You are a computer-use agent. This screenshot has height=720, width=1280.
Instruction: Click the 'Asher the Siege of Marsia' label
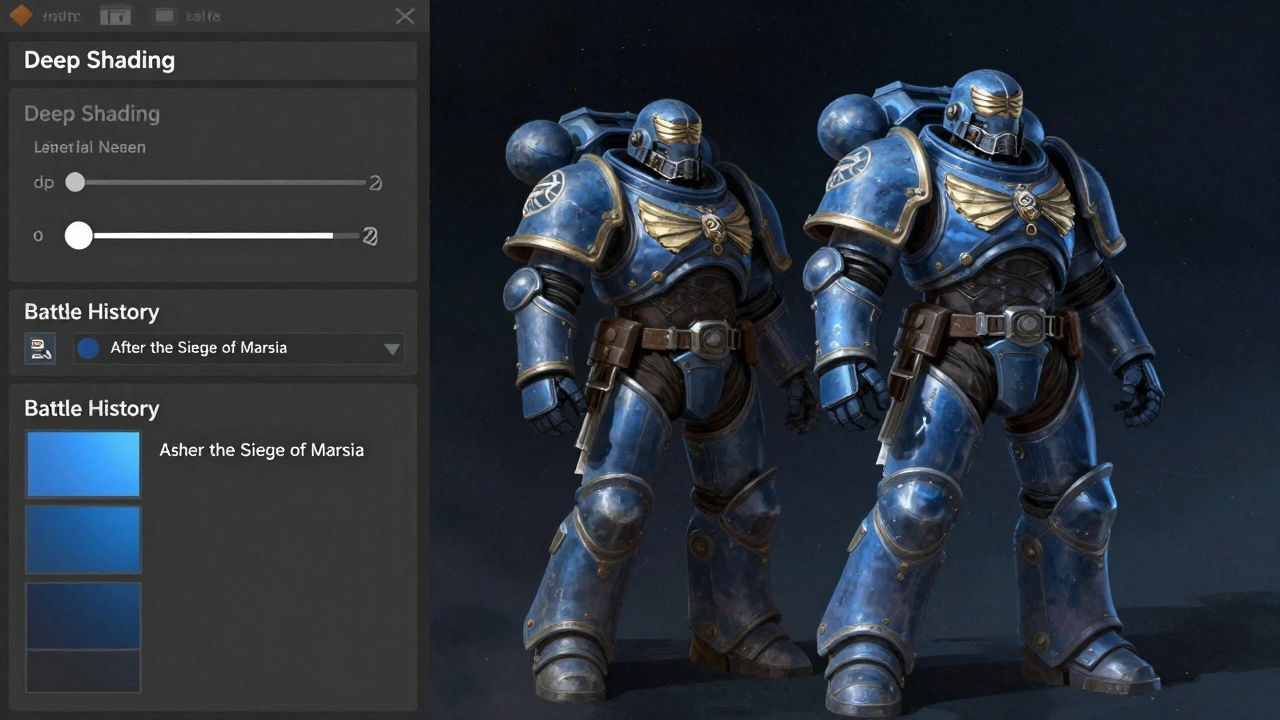pos(261,450)
